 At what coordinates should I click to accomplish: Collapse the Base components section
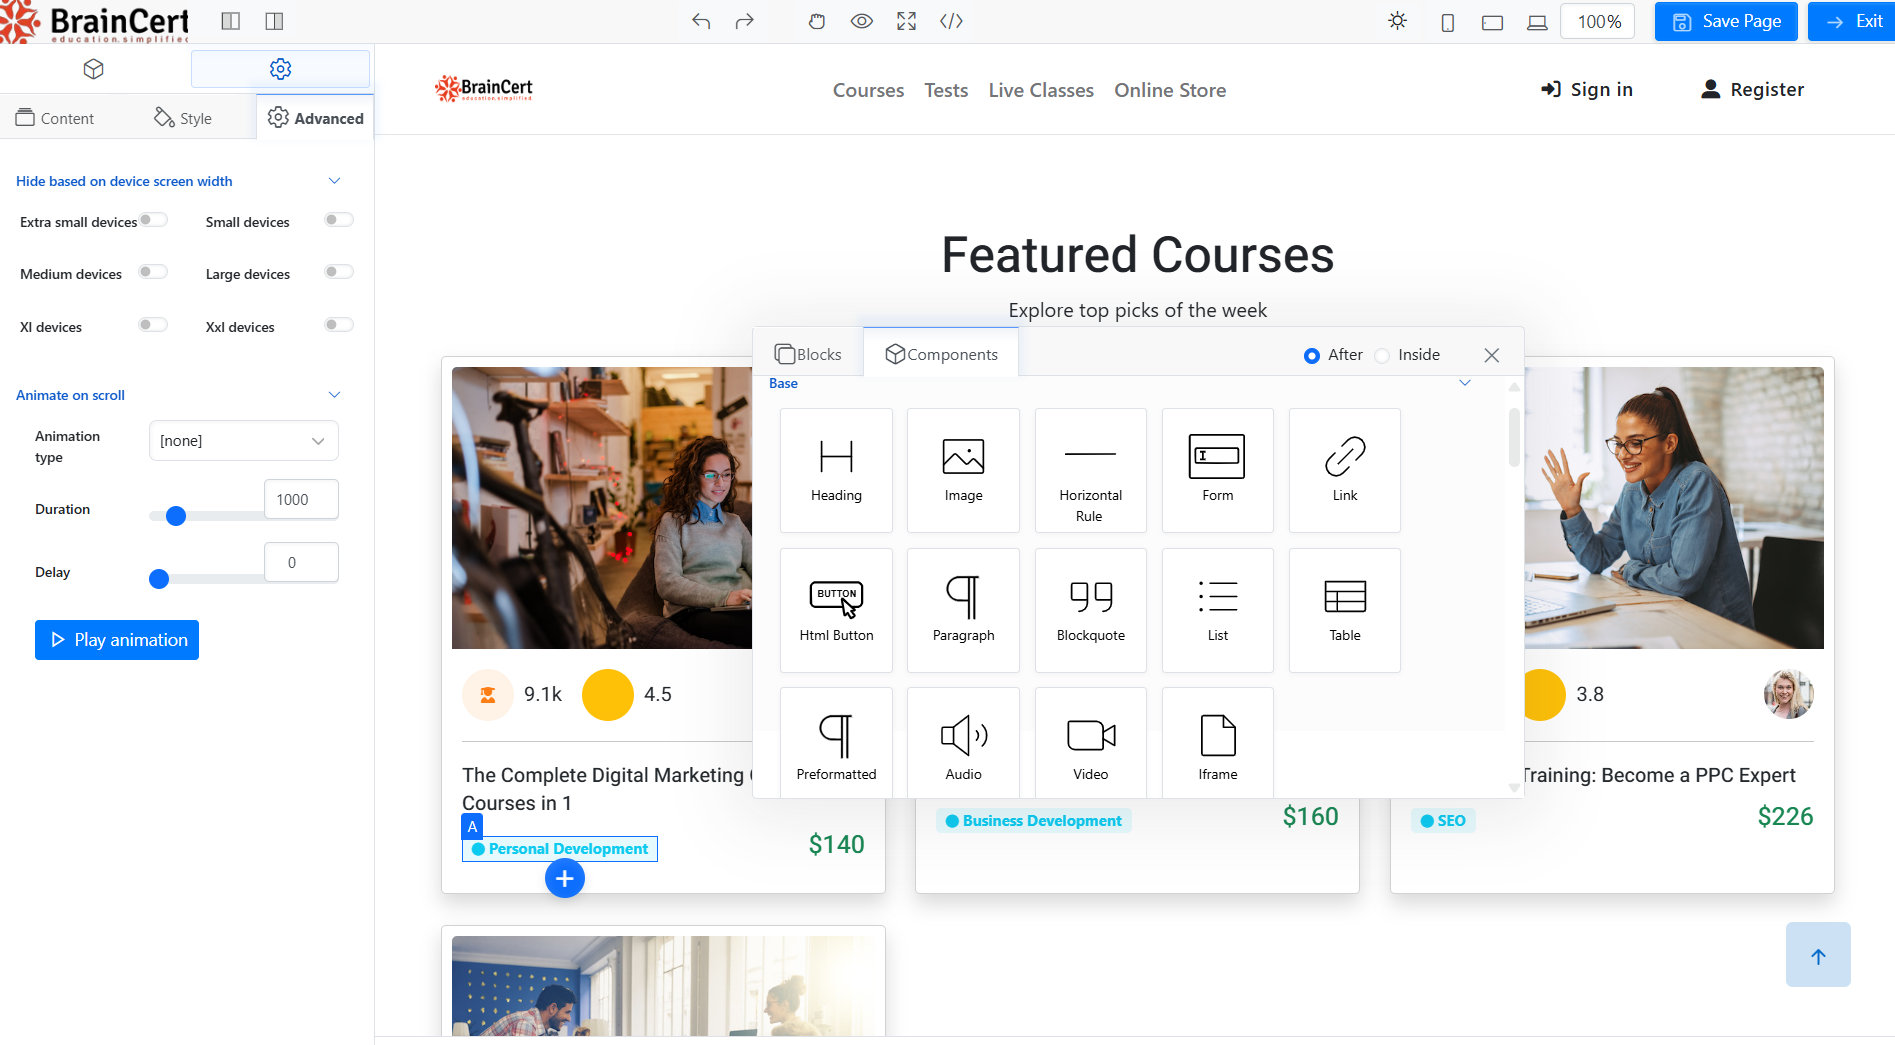pyautogui.click(x=1465, y=383)
